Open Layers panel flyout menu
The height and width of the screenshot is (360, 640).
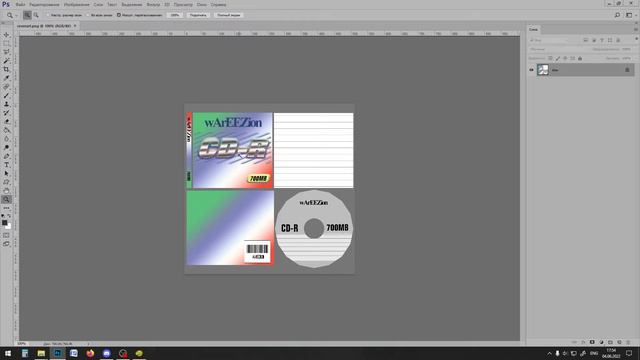tap(636, 29)
